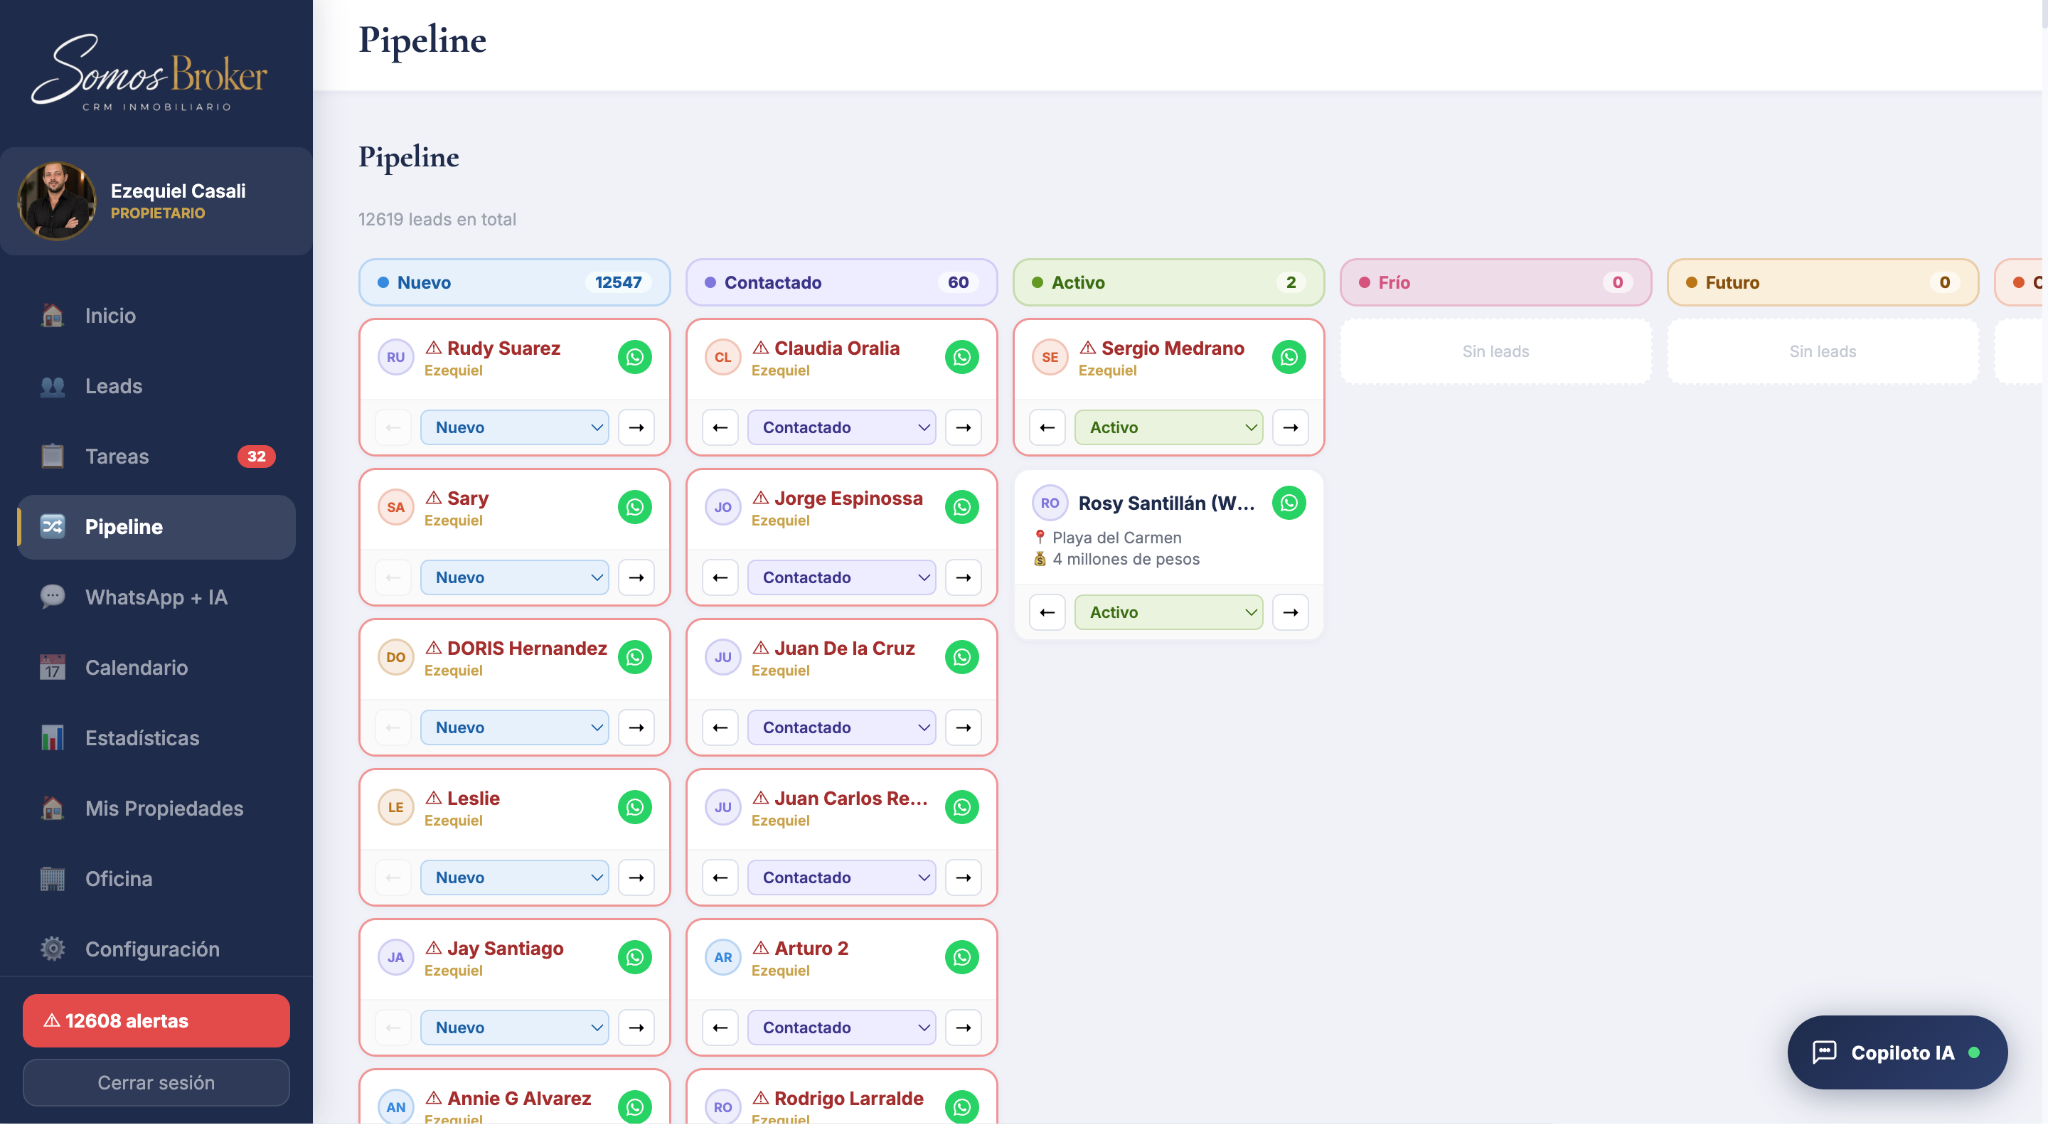Open stage dropdown for Arturo 2
The image size is (2048, 1124).
842,1027
